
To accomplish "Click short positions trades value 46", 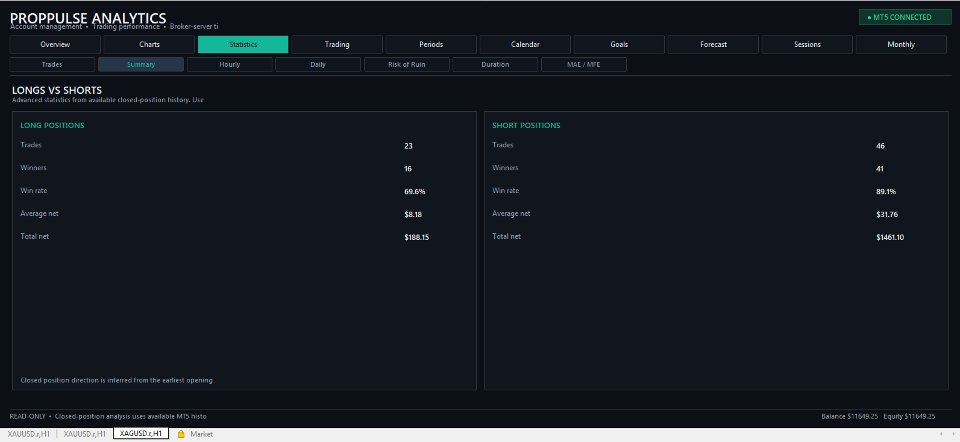I will [x=880, y=146].
